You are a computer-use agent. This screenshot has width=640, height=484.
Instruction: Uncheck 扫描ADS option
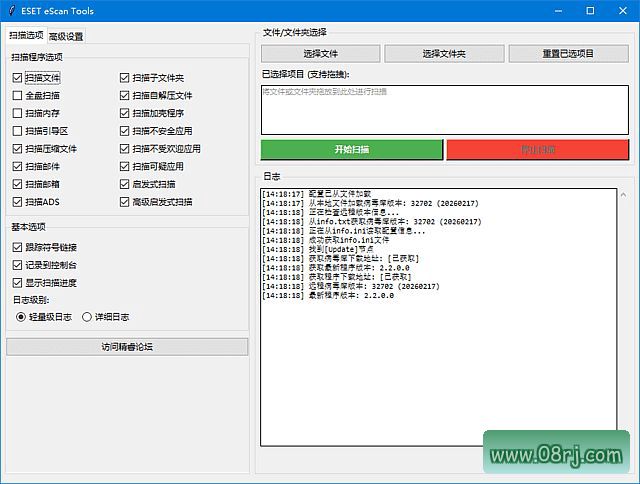[18, 202]
